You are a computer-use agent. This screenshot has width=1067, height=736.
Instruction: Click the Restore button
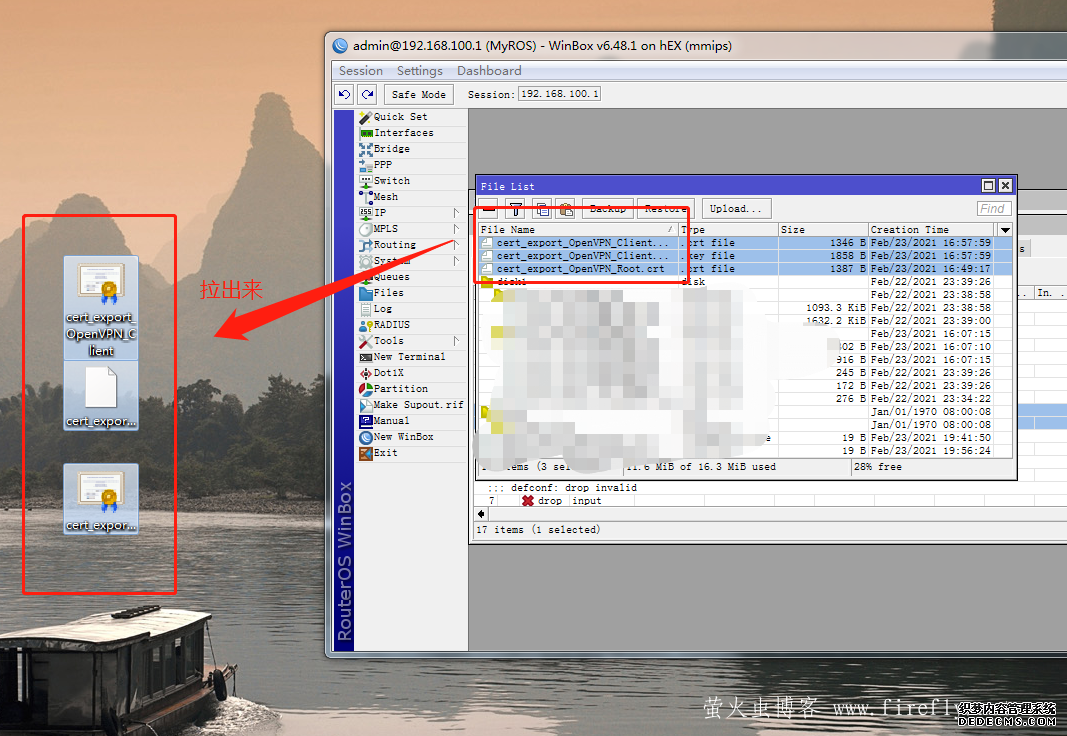pyautogui.click(x=665, y=209)
